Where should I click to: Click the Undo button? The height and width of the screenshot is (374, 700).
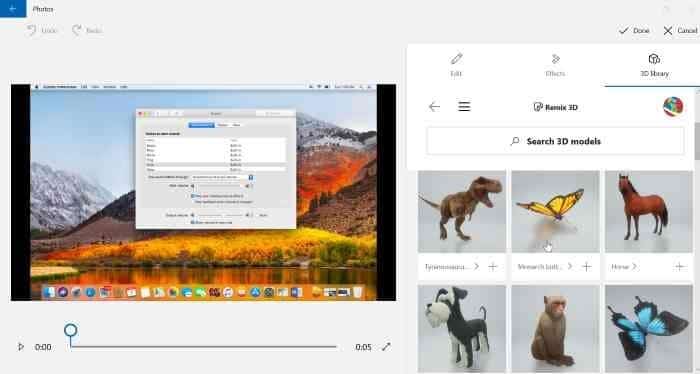pyautogui.click(x=42, y=30)
